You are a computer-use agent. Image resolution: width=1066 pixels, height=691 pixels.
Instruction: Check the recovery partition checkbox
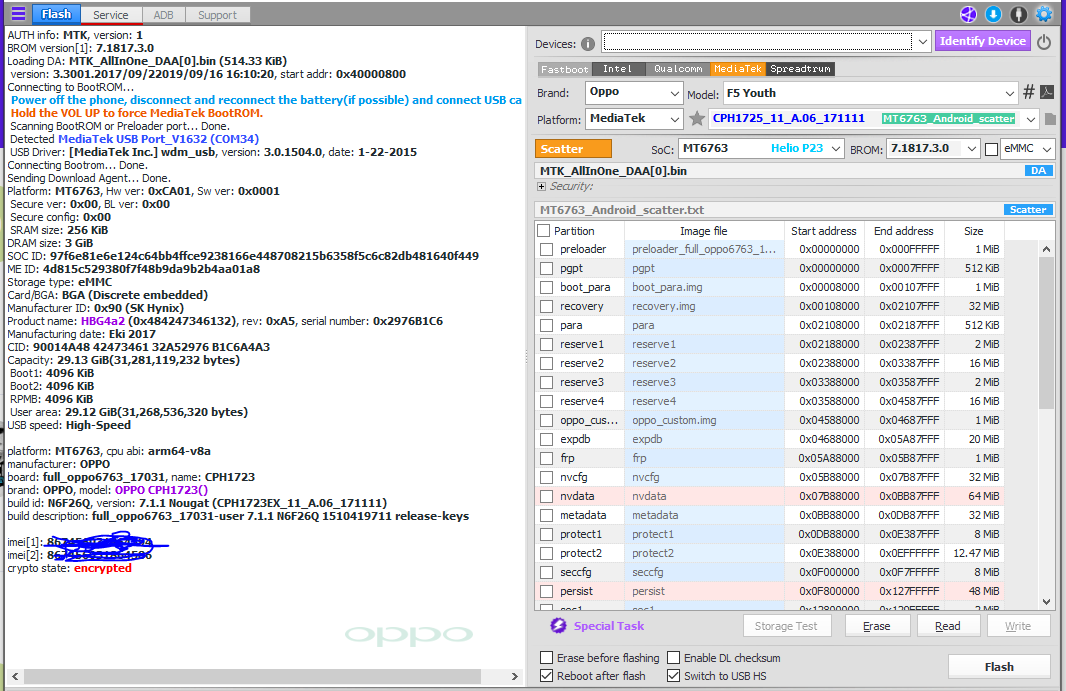(x=547, y=307)
